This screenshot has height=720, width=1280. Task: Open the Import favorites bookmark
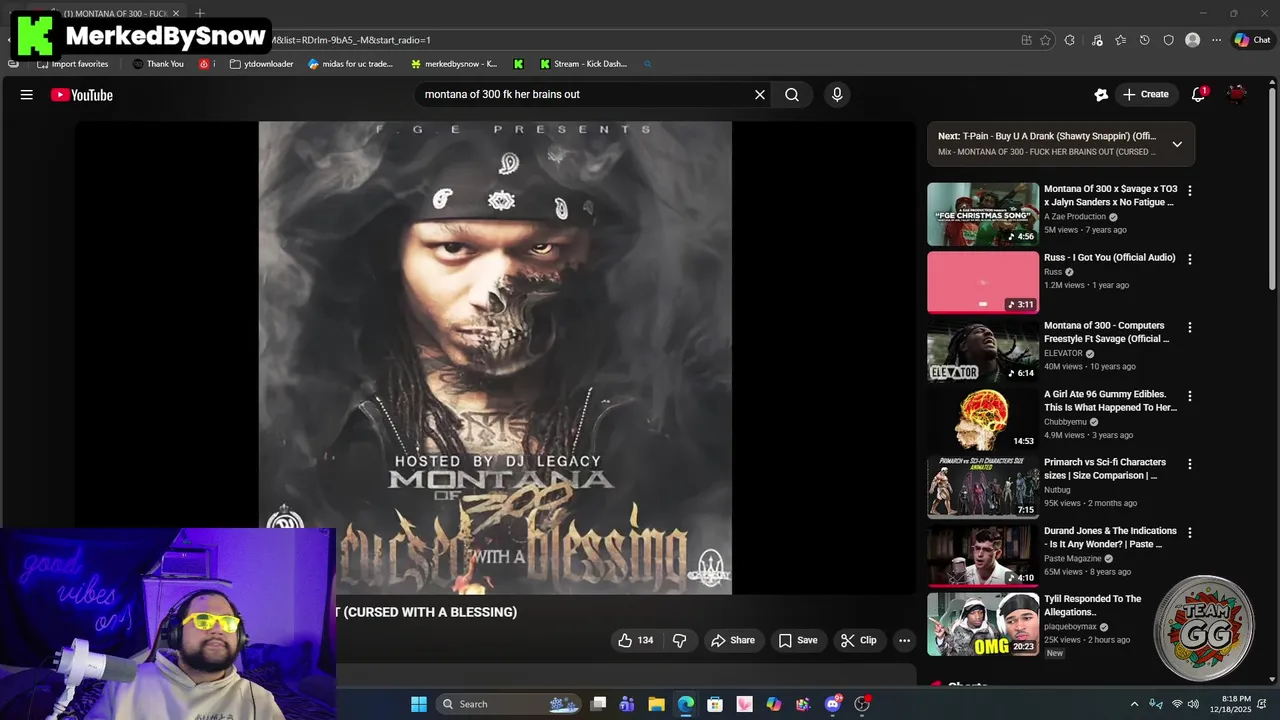(x=72, y=64)
